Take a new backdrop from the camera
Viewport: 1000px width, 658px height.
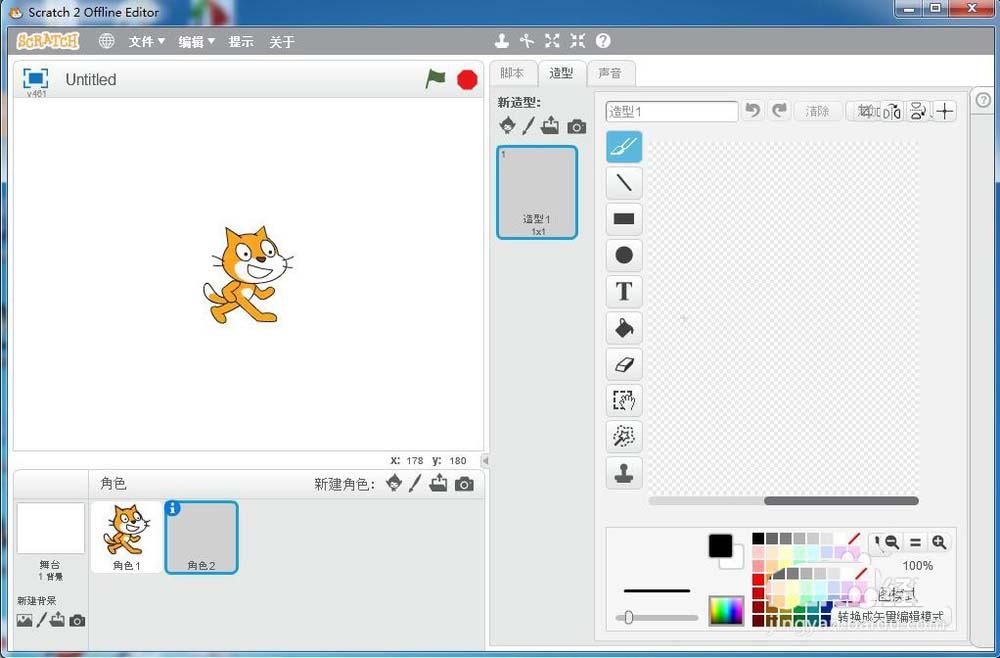pyautogui.click(x=77, y=620)
